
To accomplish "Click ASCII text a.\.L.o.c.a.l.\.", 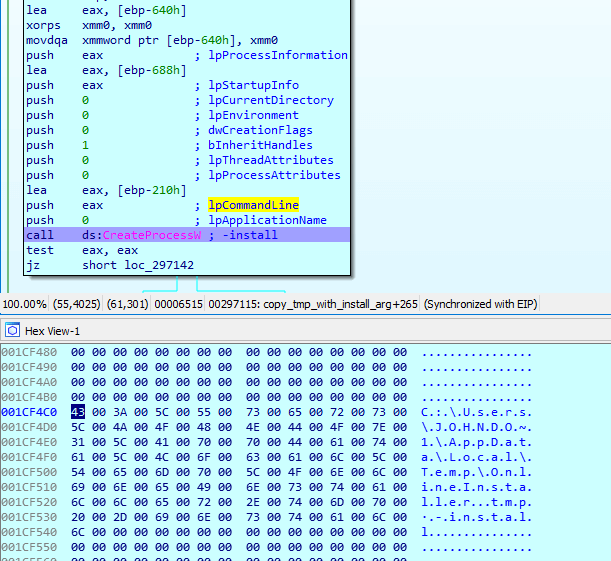I will click(x=476, y=457).
